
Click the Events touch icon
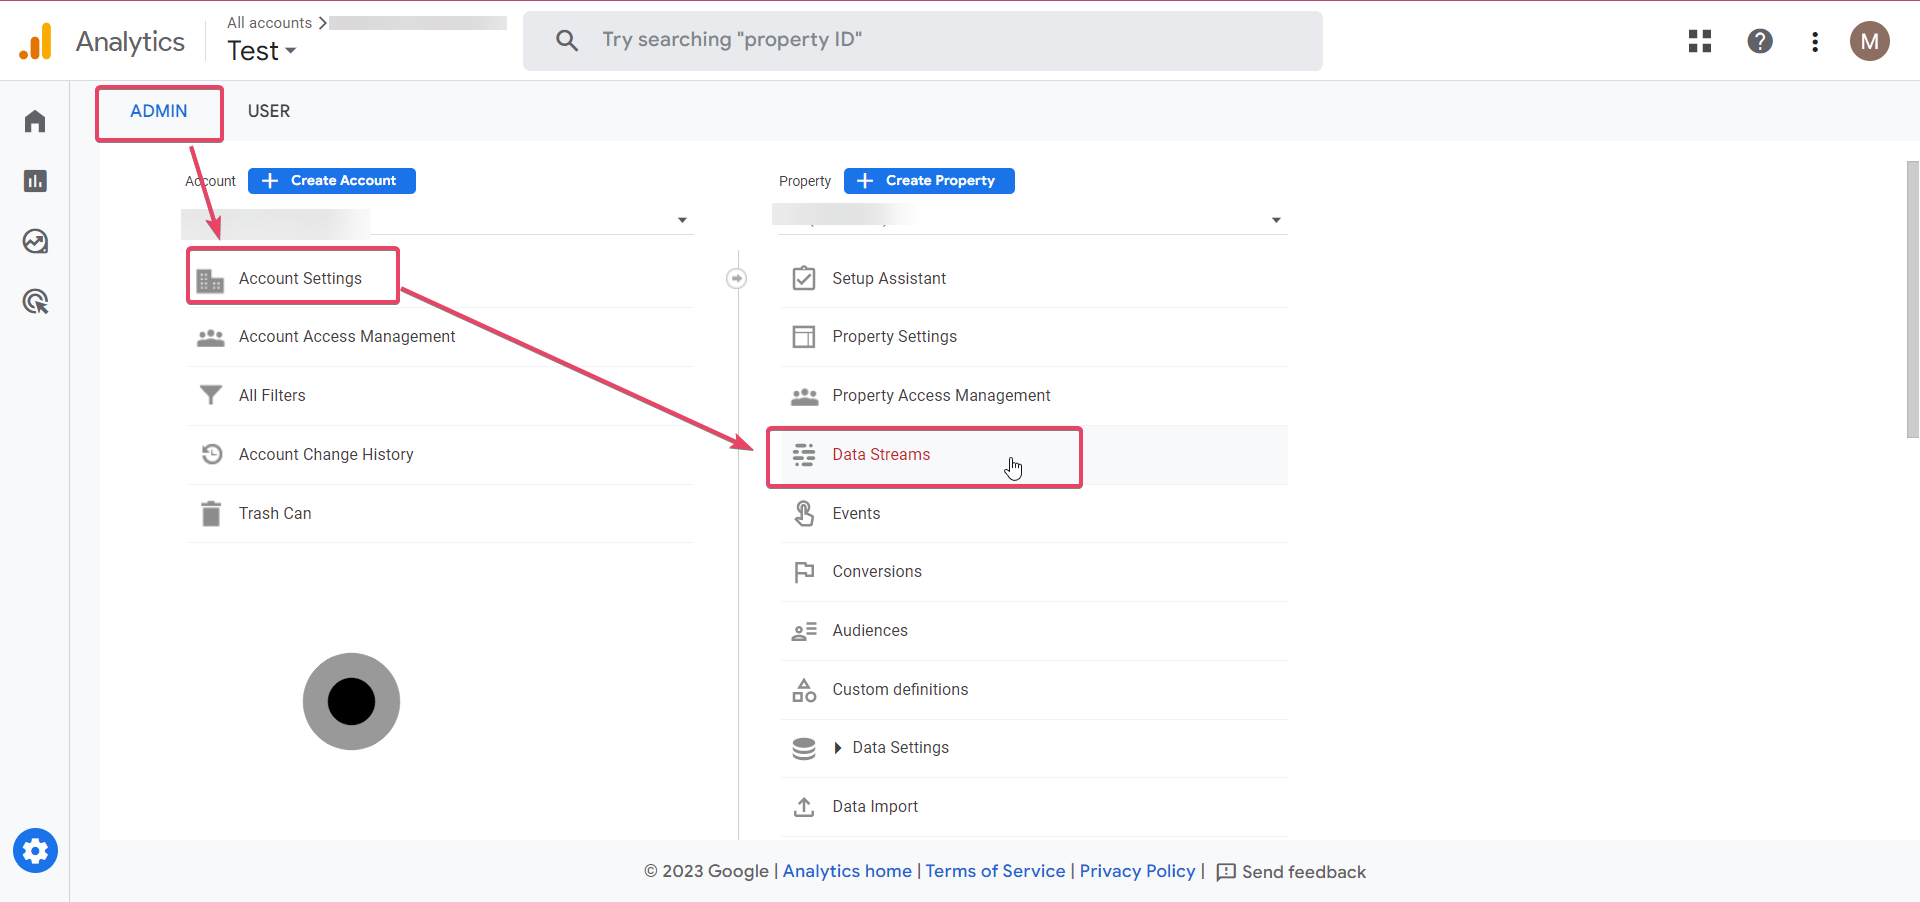[804, 513]
